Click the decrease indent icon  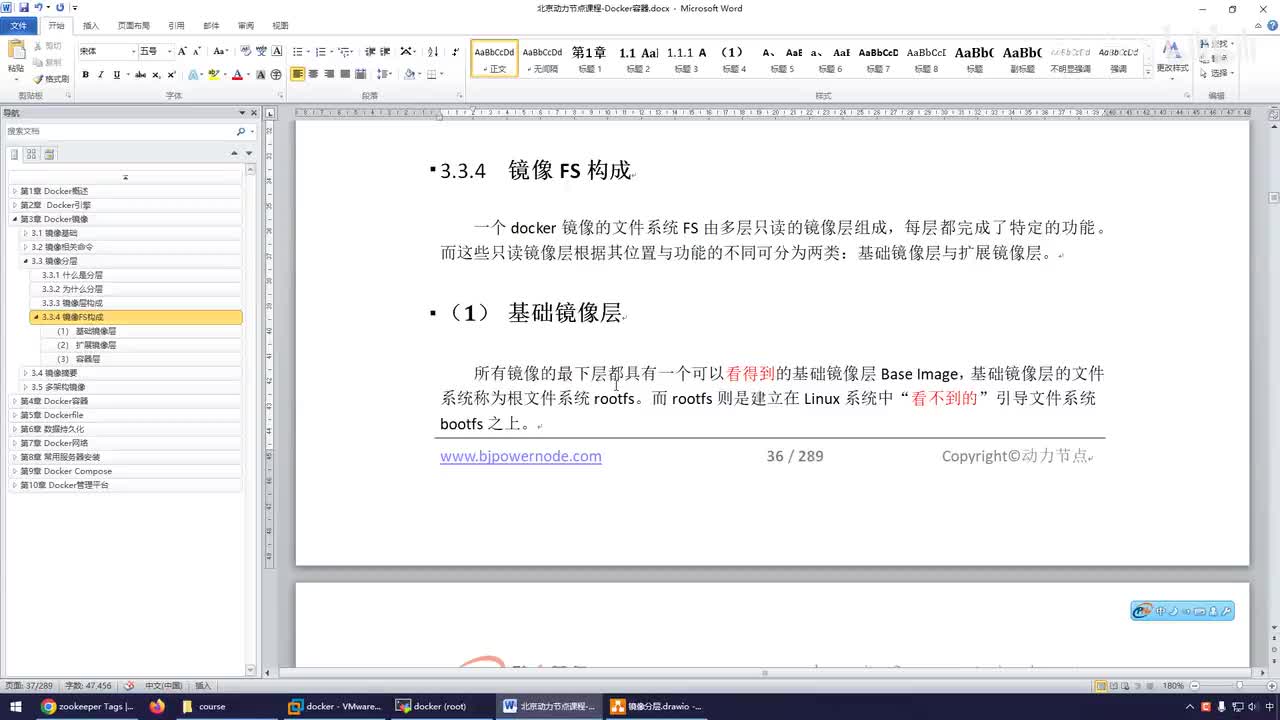370,51
